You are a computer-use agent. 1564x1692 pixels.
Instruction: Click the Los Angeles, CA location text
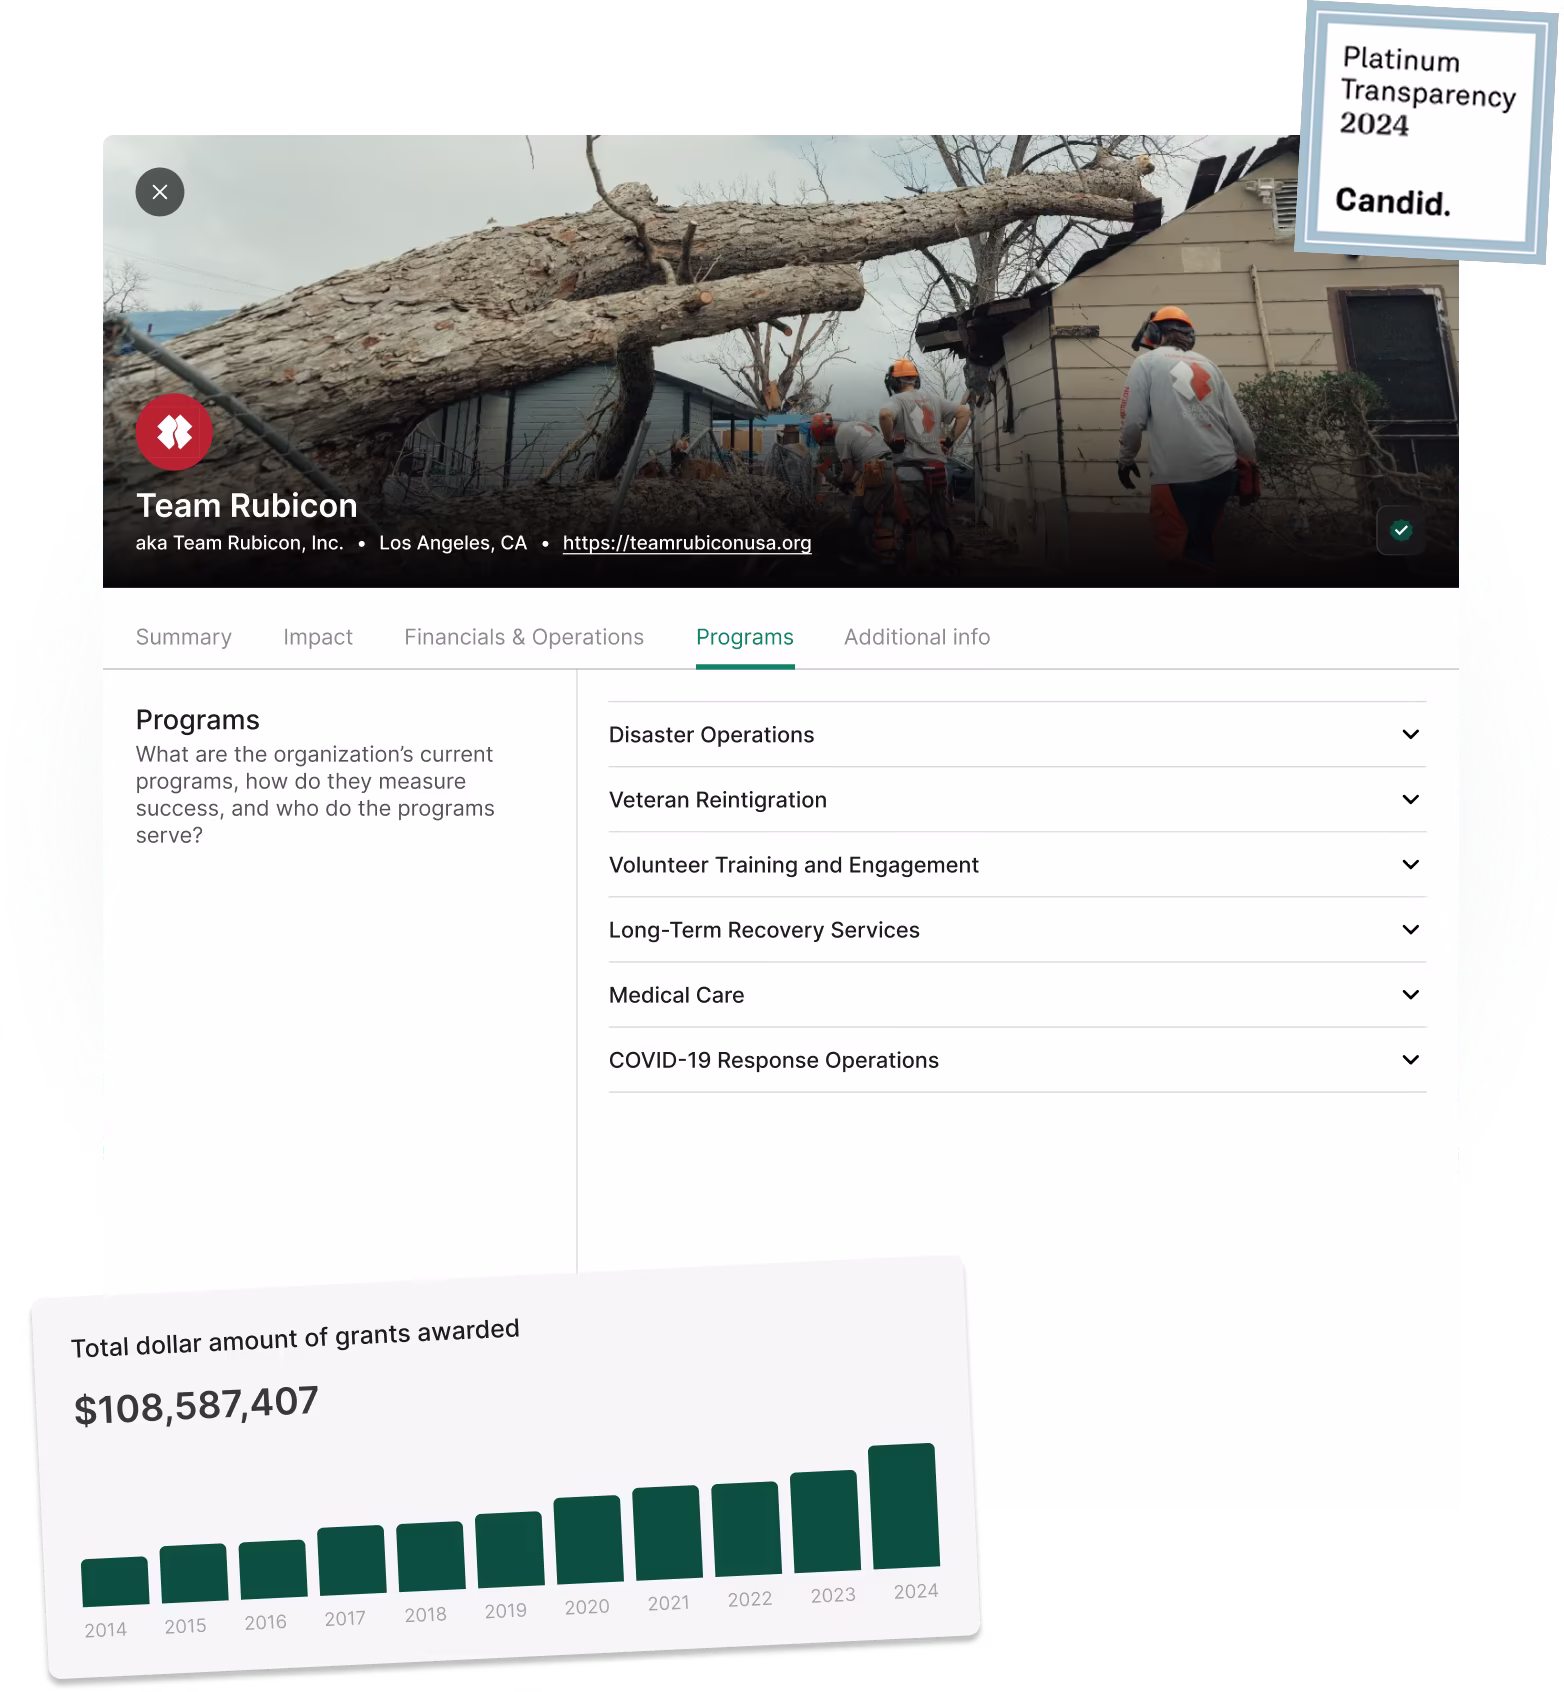453,543
